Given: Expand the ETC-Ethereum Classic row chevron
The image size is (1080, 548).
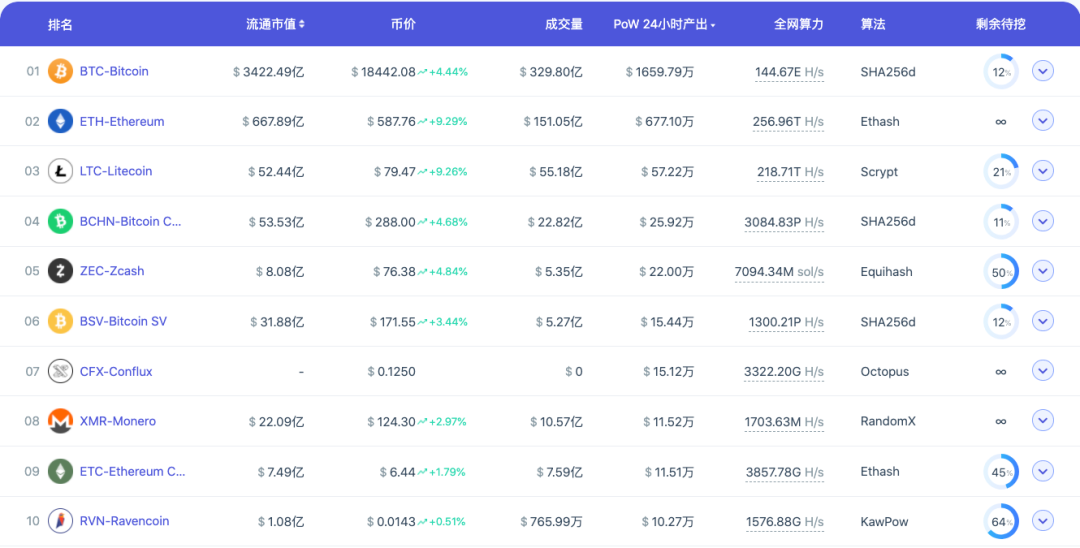Looking at the screenshot, I should pos(1043,471).
